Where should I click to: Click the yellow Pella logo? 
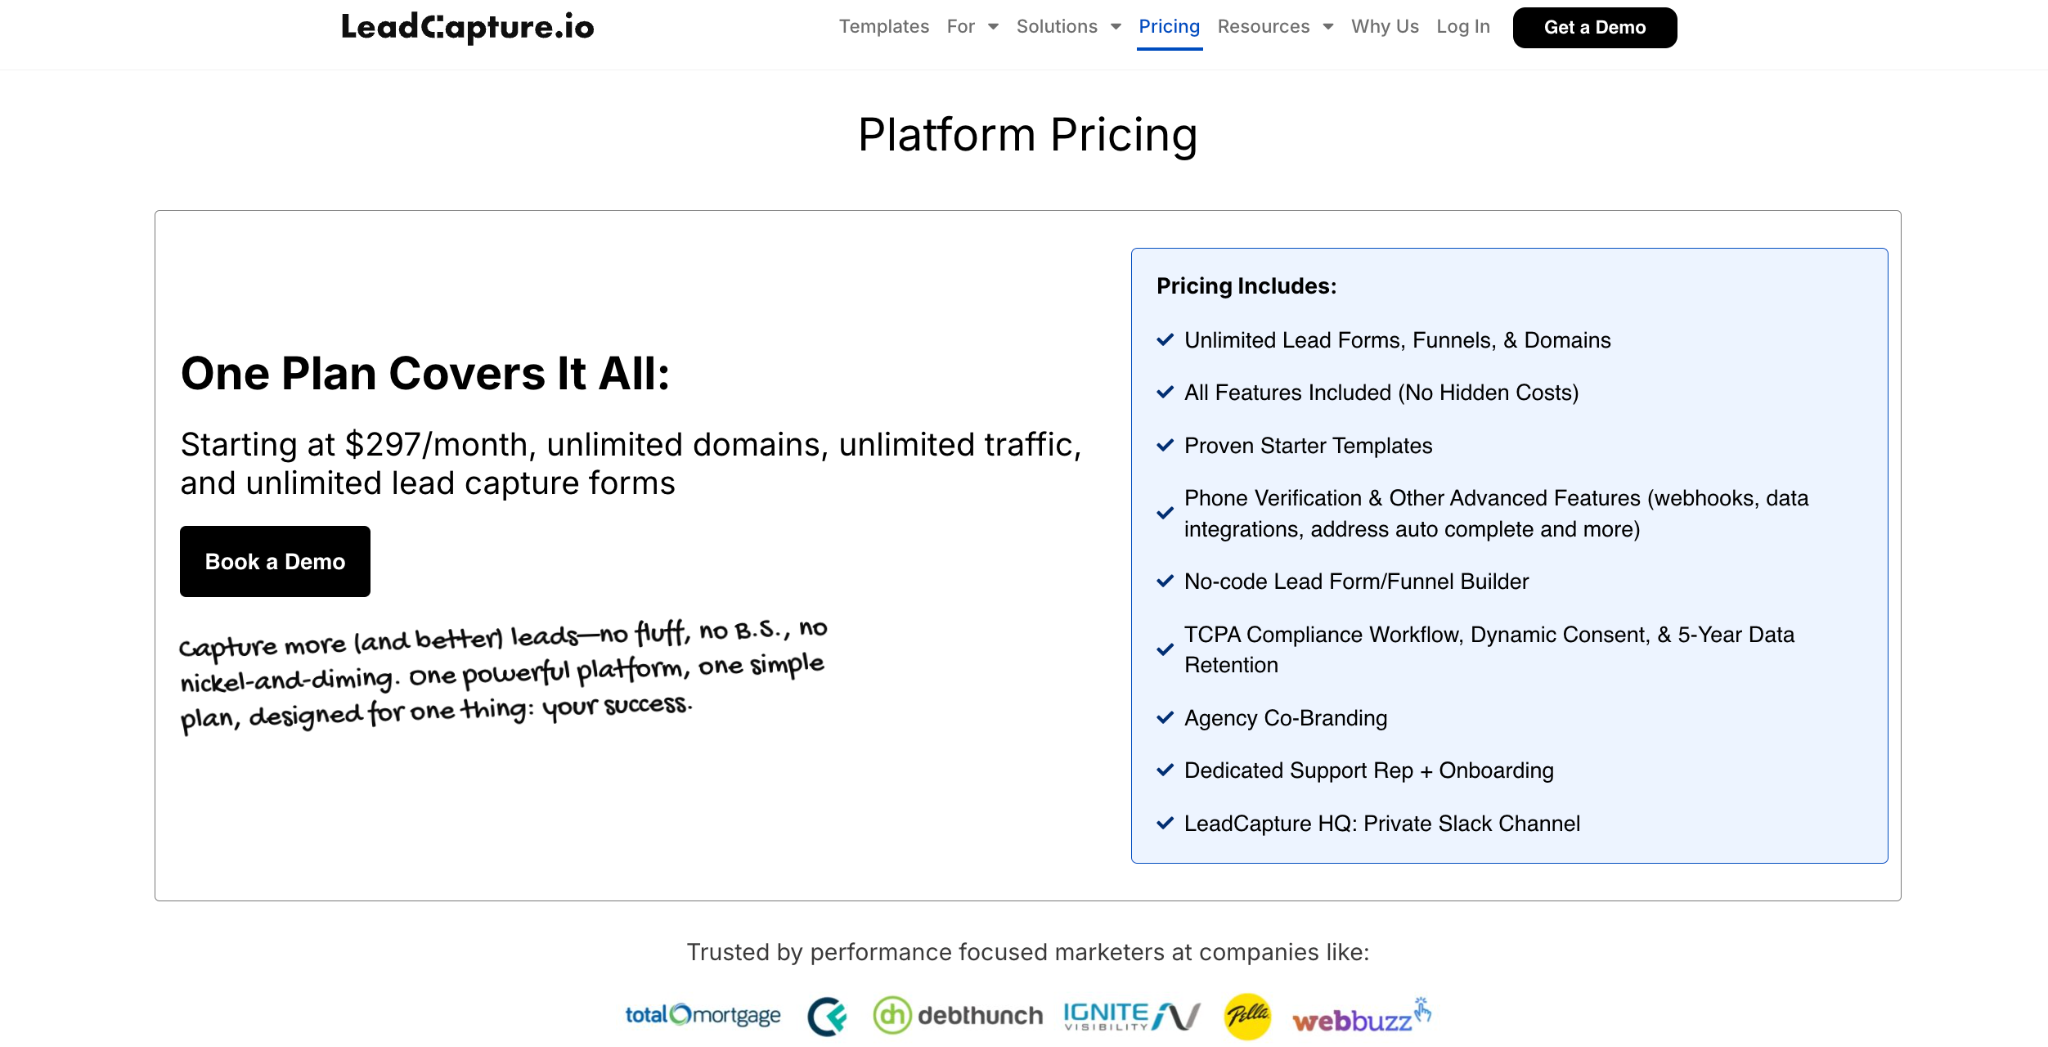(1247, 1016)
